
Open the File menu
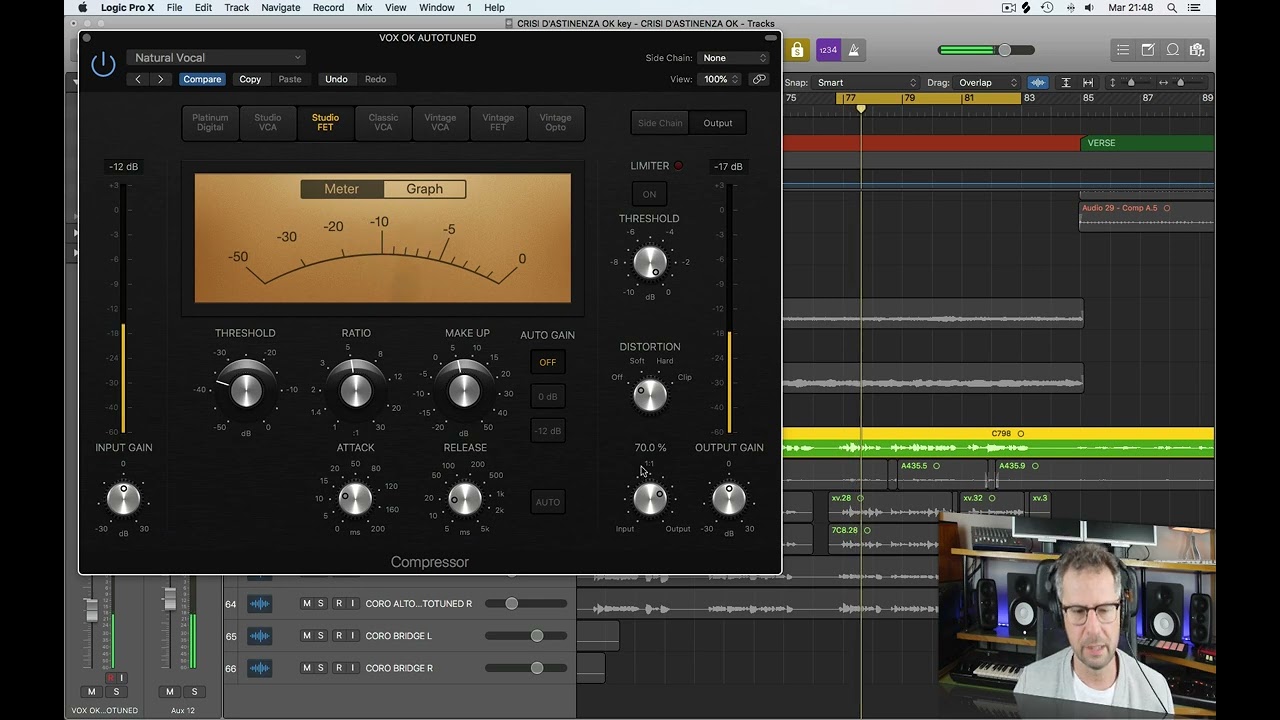(x=174, y=8)
